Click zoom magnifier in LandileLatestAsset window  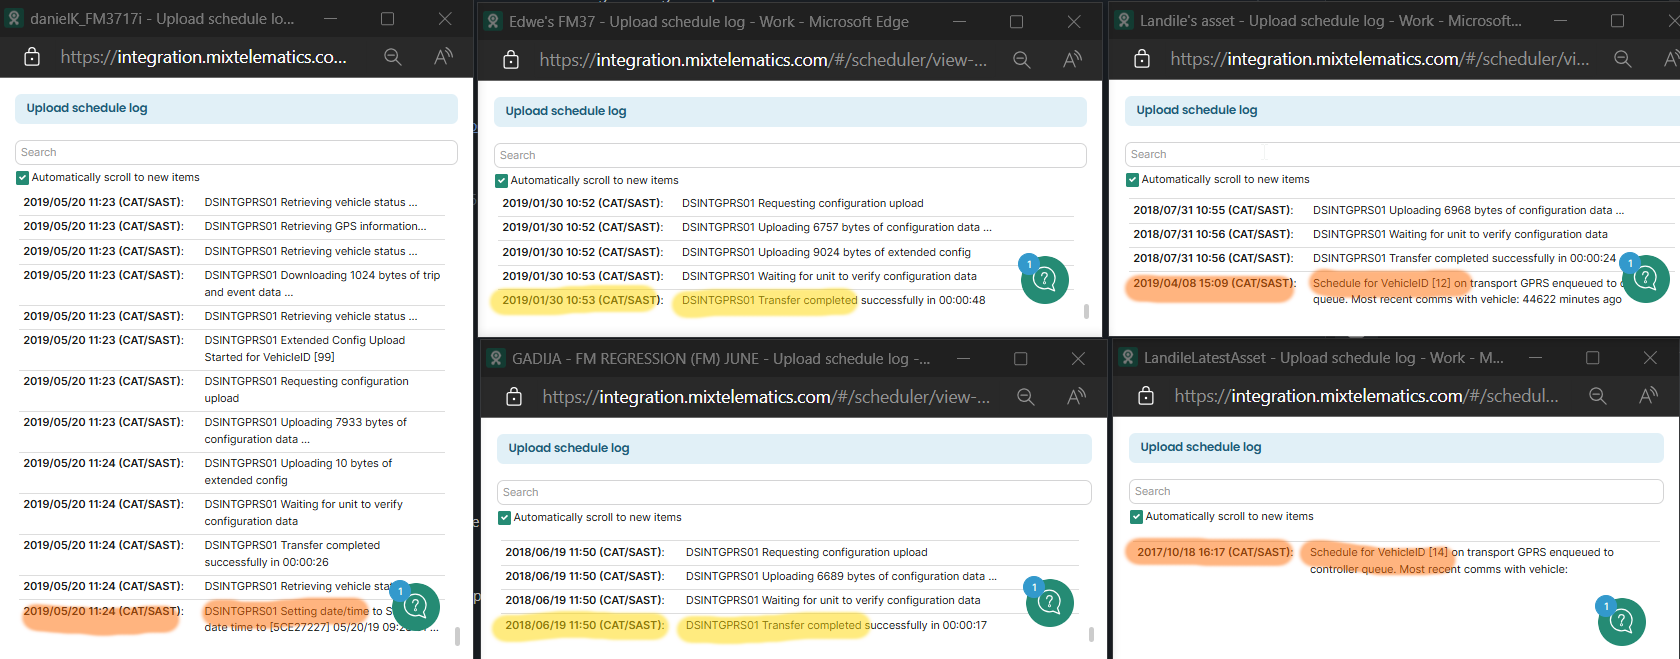click(1598, 396)
